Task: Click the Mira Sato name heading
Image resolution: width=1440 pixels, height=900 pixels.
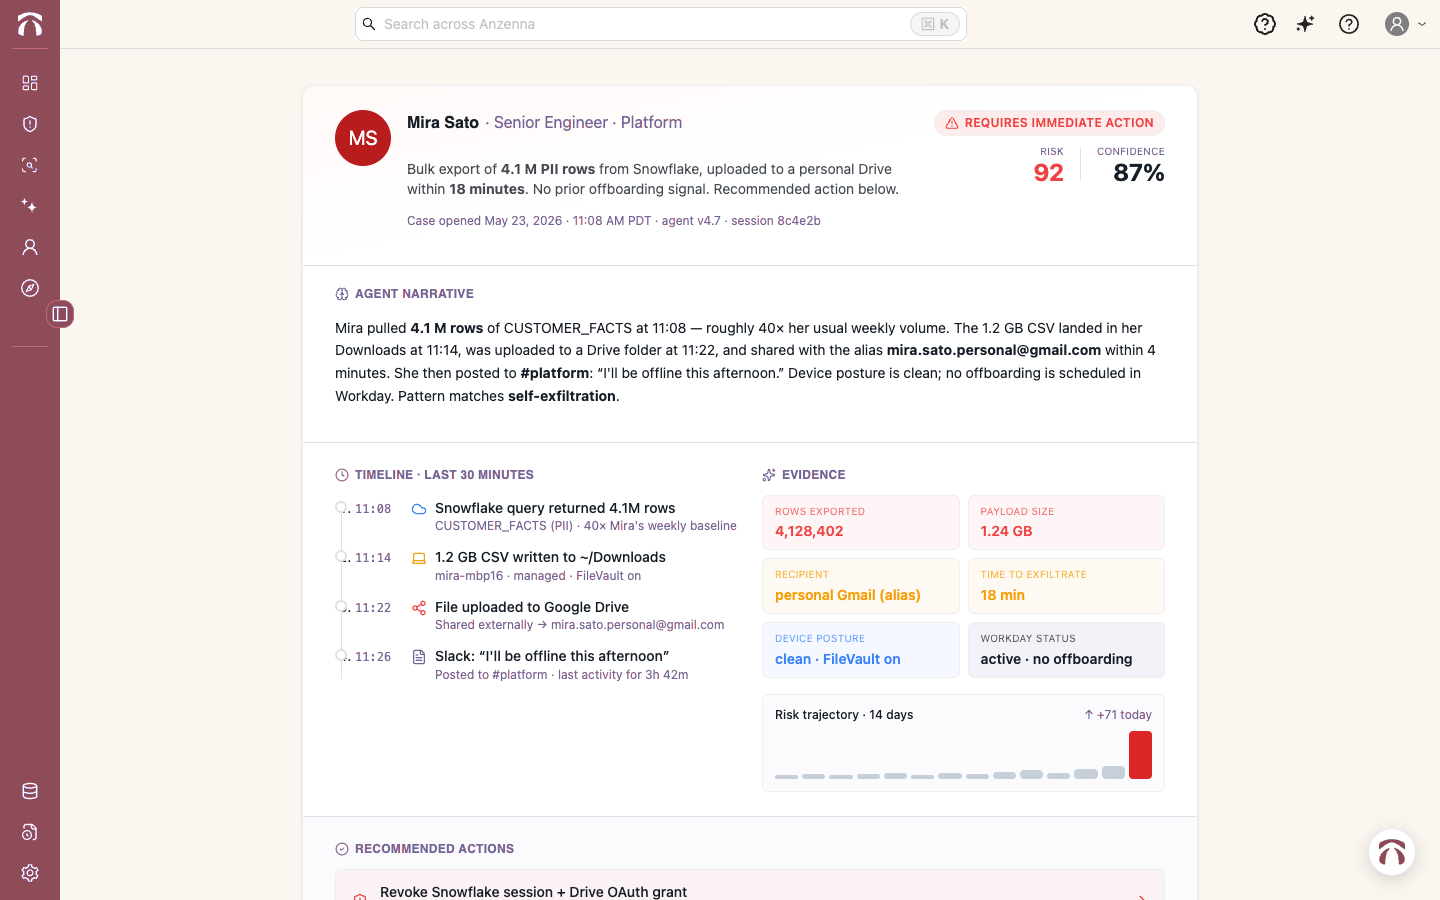Action: 443,122
